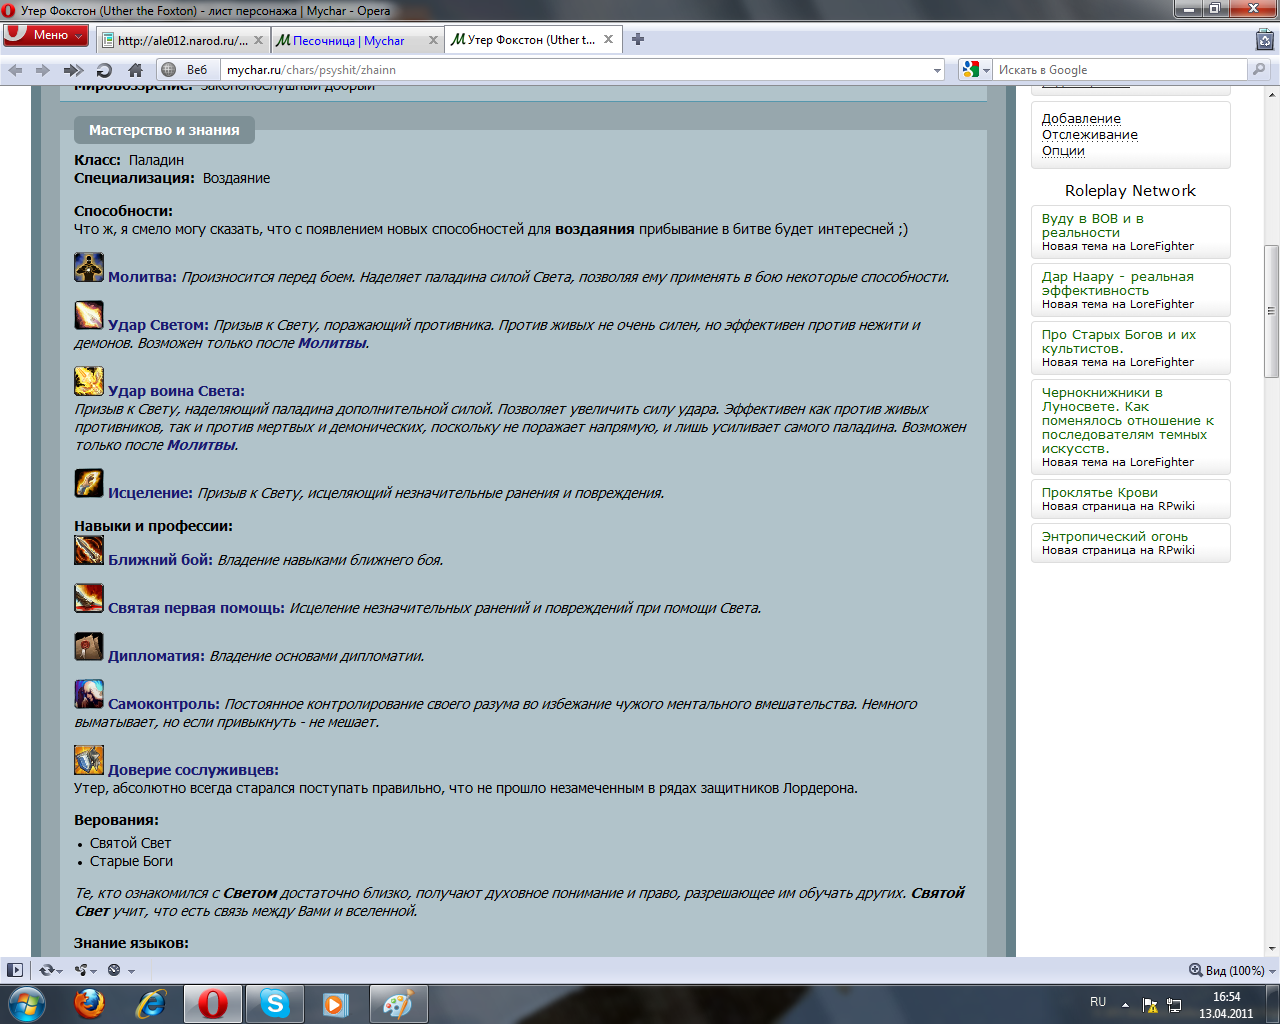The width and height of the screenshot is (1280, 1024).
Task: Open the Opera Меню button
Action: (x=46, y=35)
